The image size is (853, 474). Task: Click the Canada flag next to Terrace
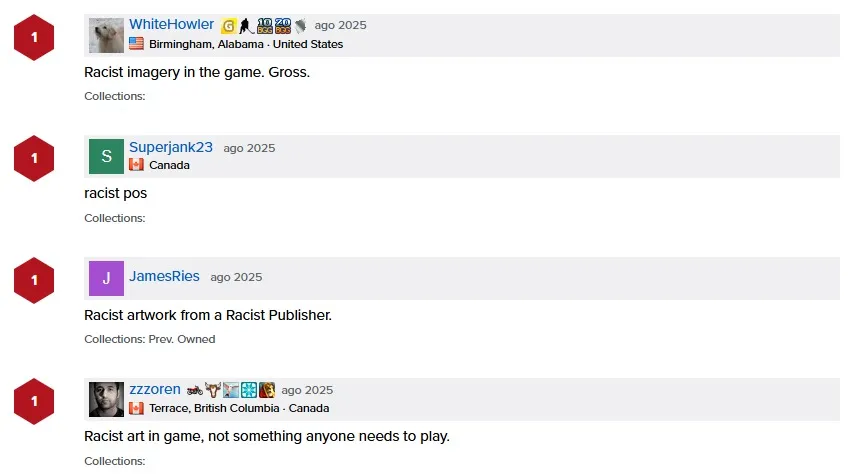tap(136, 408)
